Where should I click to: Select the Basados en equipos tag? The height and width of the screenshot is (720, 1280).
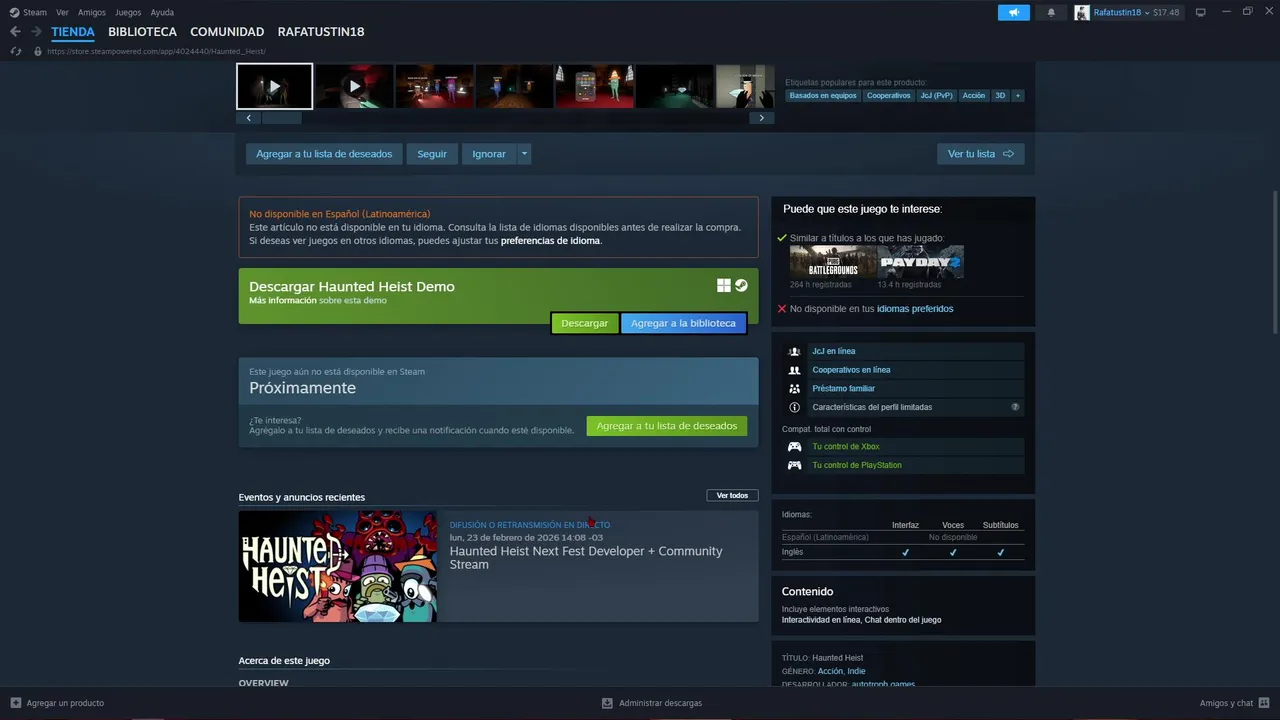click(823, 96)
